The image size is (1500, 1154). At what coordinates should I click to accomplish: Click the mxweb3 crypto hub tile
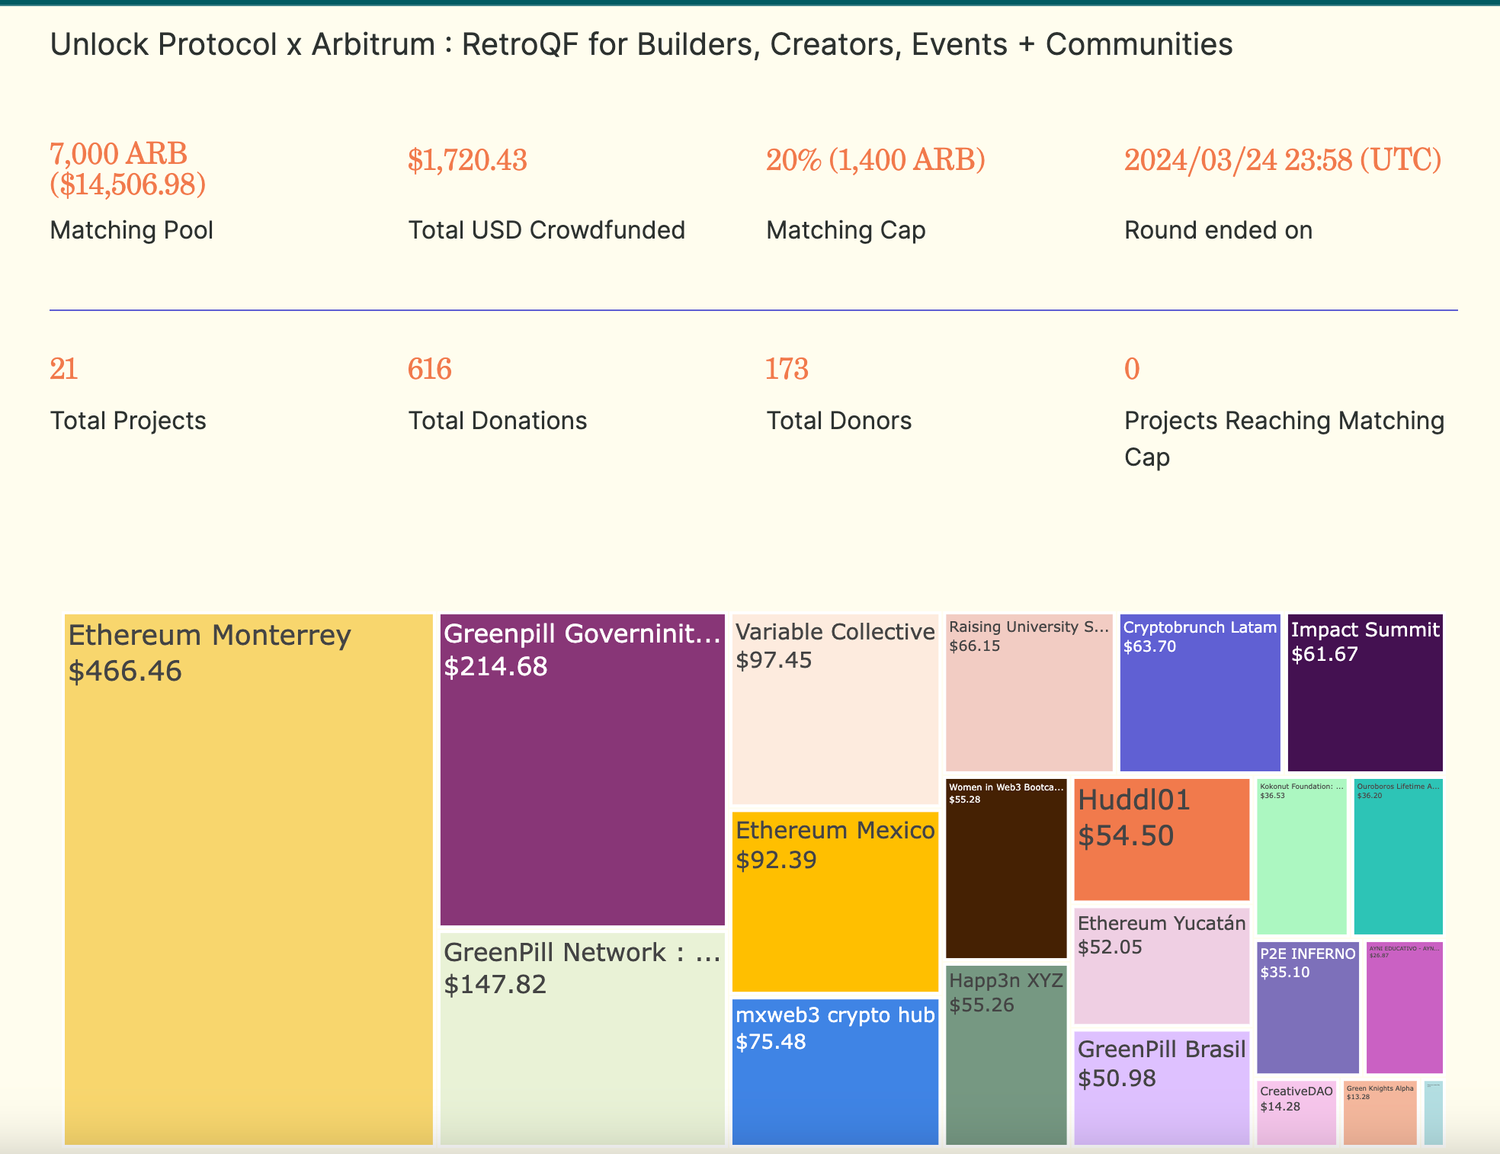point(835,1071)
